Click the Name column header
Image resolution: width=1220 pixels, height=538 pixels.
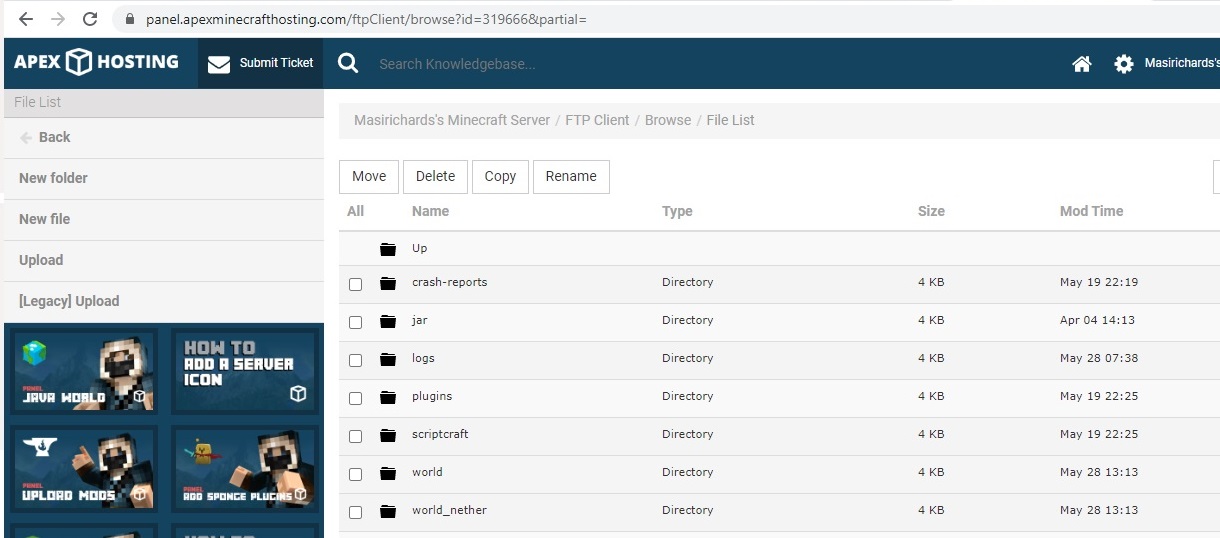[430, 211]
